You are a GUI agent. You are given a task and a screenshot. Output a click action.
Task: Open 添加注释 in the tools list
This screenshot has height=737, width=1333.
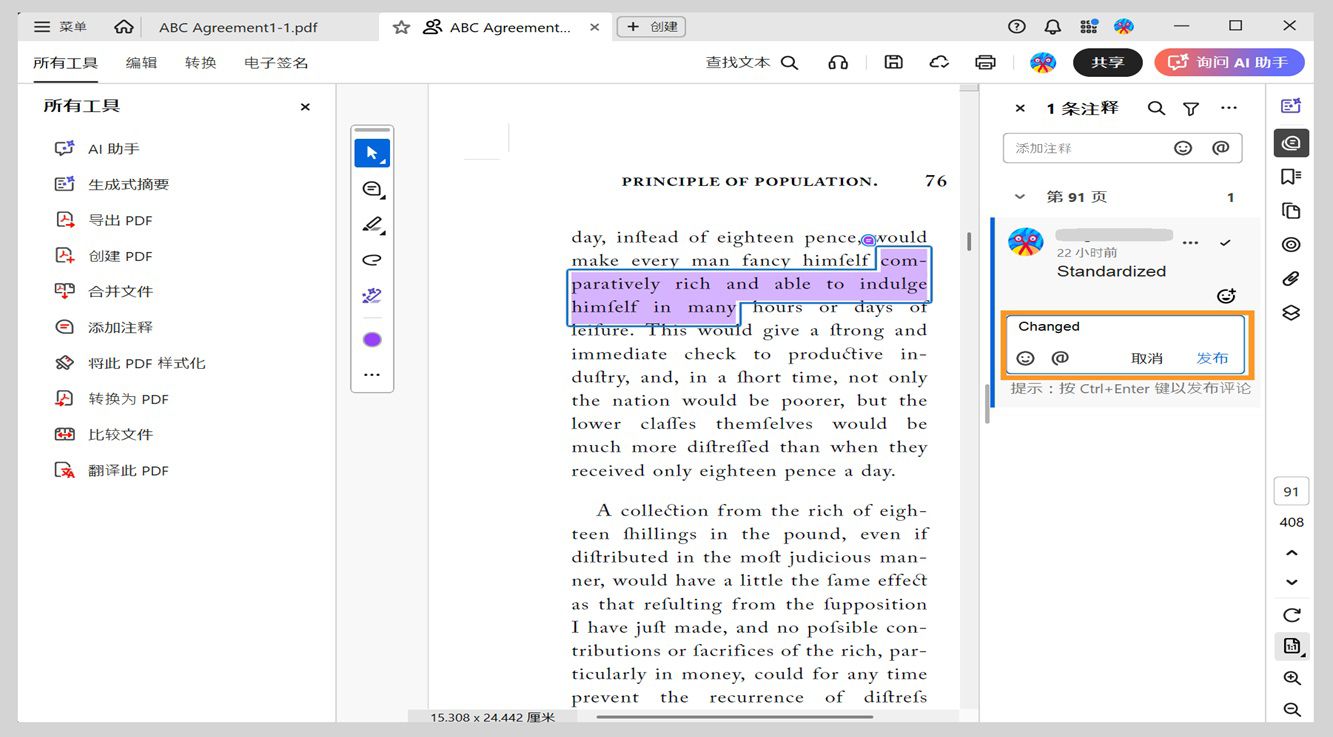click(x=104, y=327)
